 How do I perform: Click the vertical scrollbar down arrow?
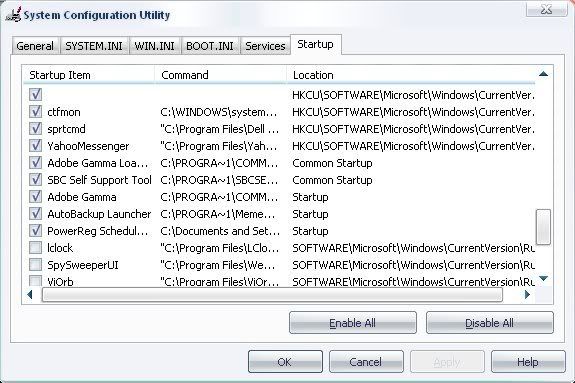click(543, 278)
